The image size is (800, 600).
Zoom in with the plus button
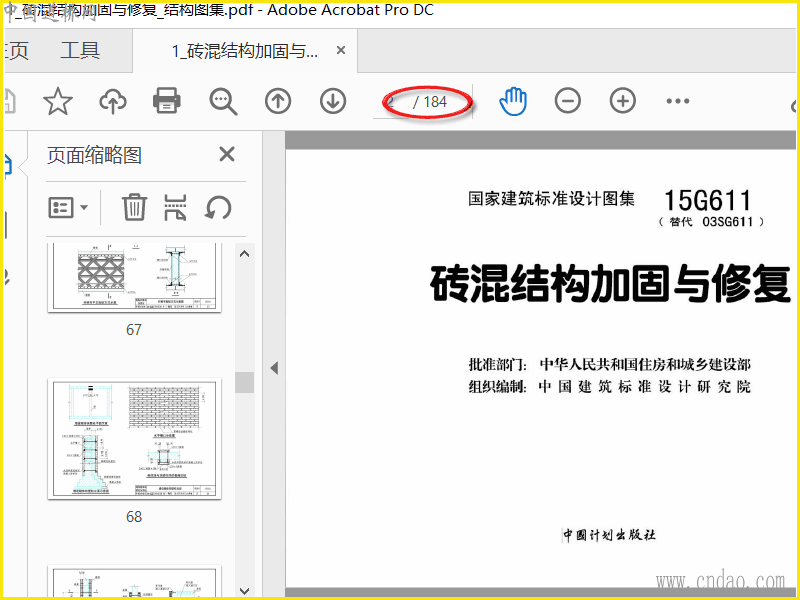[623, 101]
